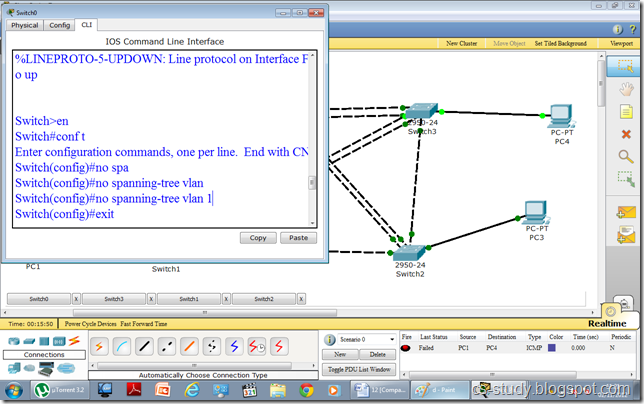The width and height of the screenshot is (644, 404).
Task: Click the Switch3 device on canvas
Action: click(419, 115)
